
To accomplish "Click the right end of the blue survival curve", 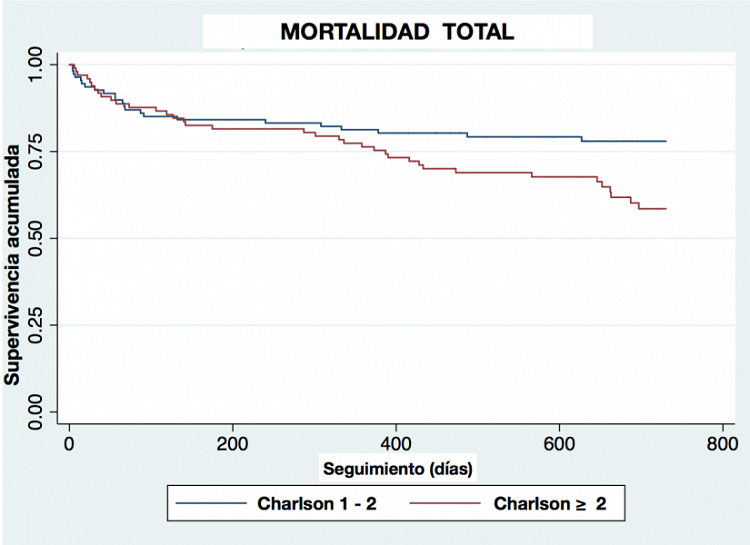I will 665,141.
